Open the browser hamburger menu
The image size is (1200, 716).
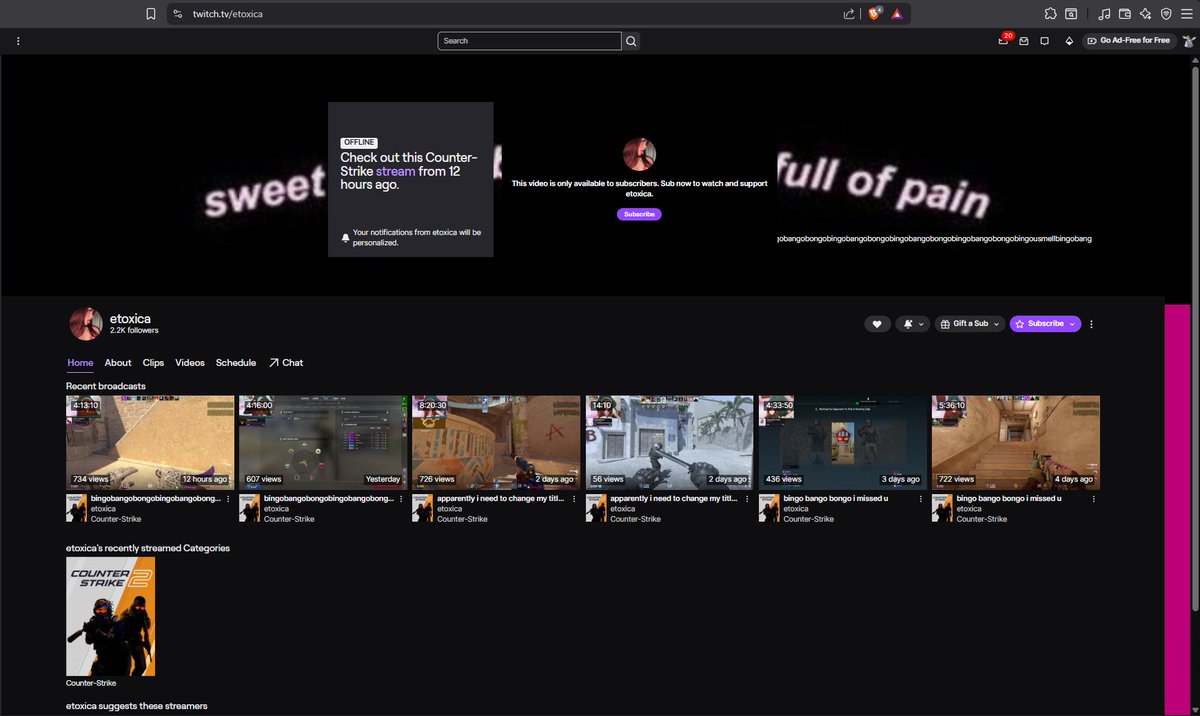pos(1187,14)
